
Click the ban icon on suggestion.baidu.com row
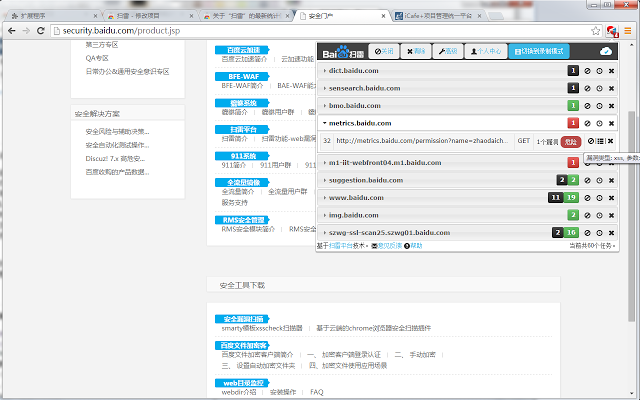[x=587, y=180]
